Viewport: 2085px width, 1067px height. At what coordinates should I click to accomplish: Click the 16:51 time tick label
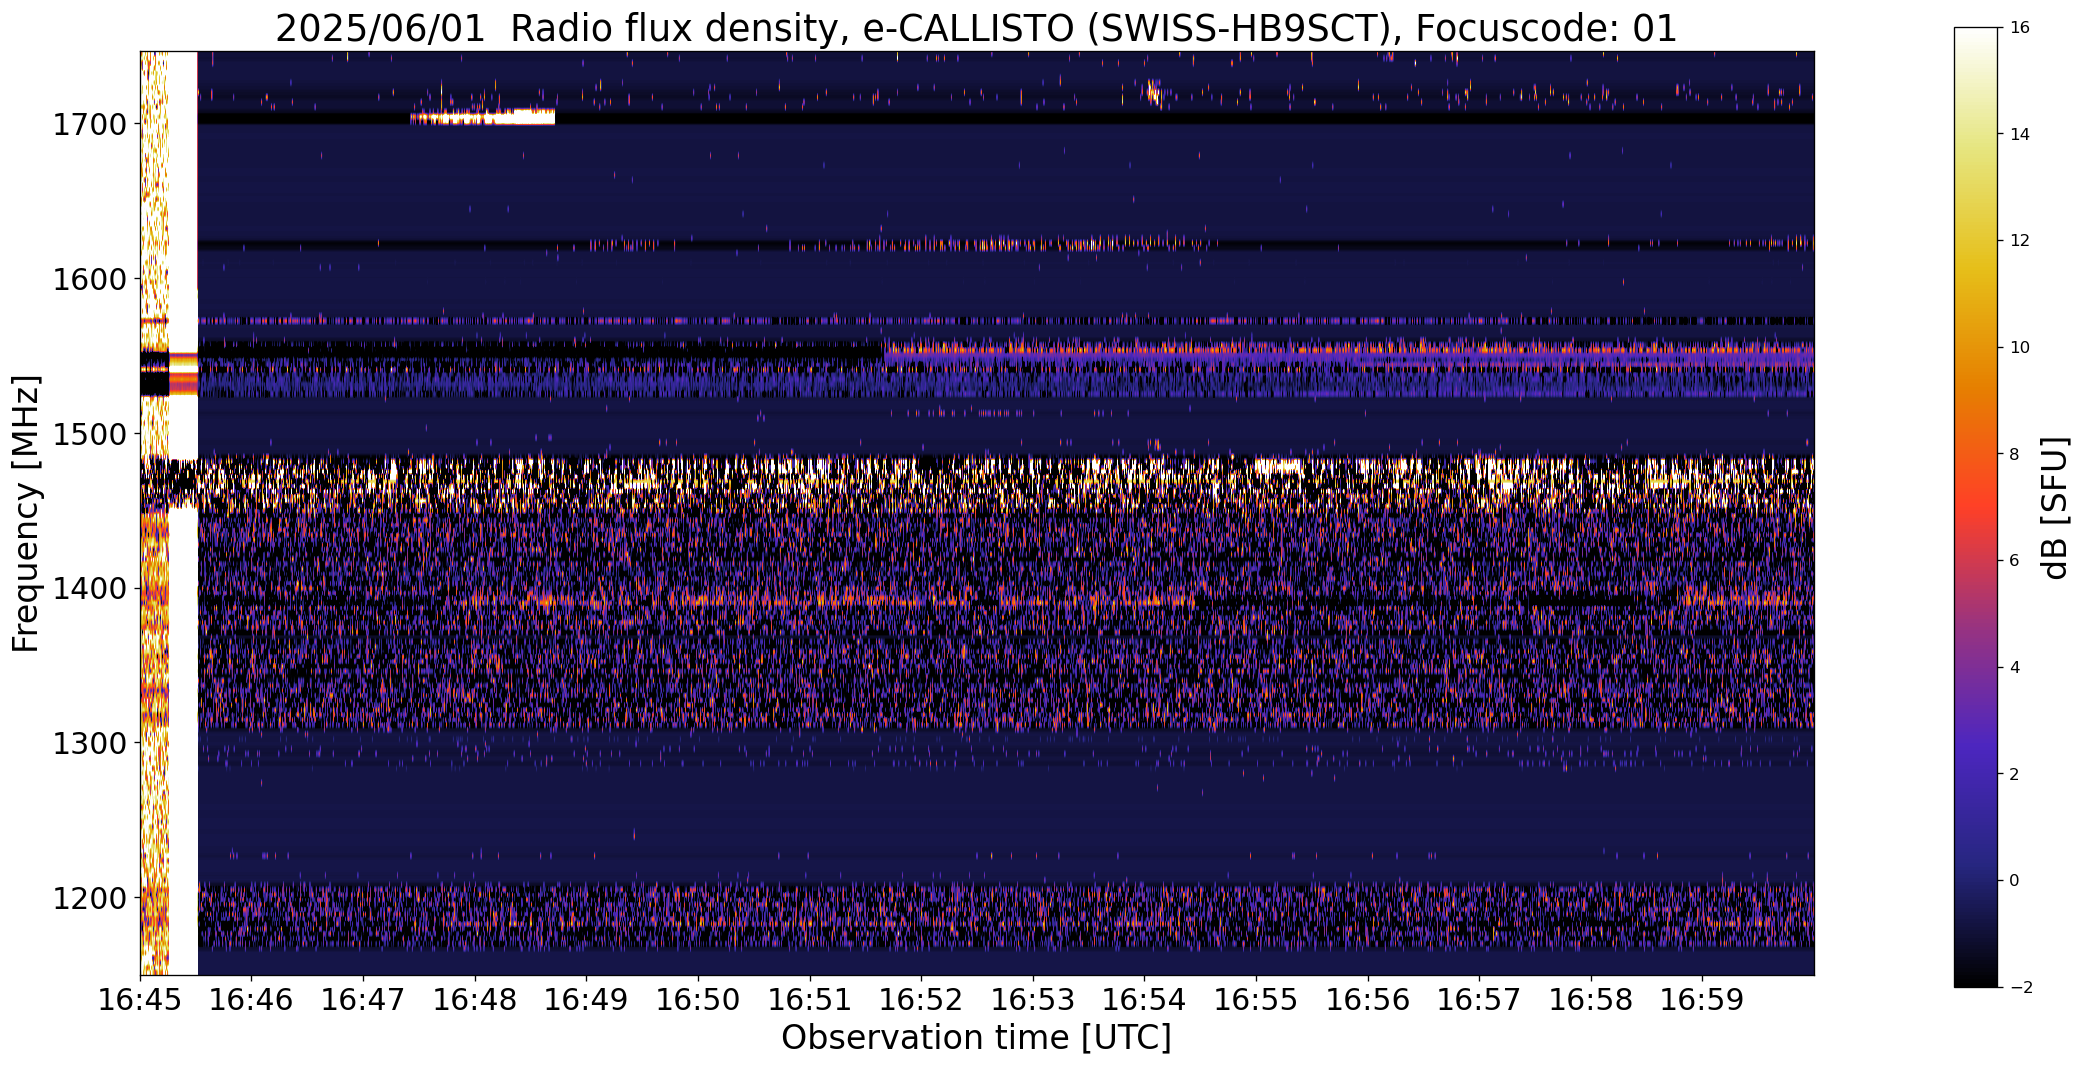point(810,1000)
